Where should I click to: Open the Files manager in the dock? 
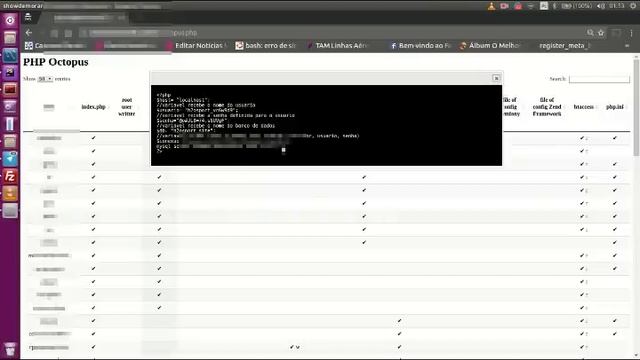click(10, 38)
